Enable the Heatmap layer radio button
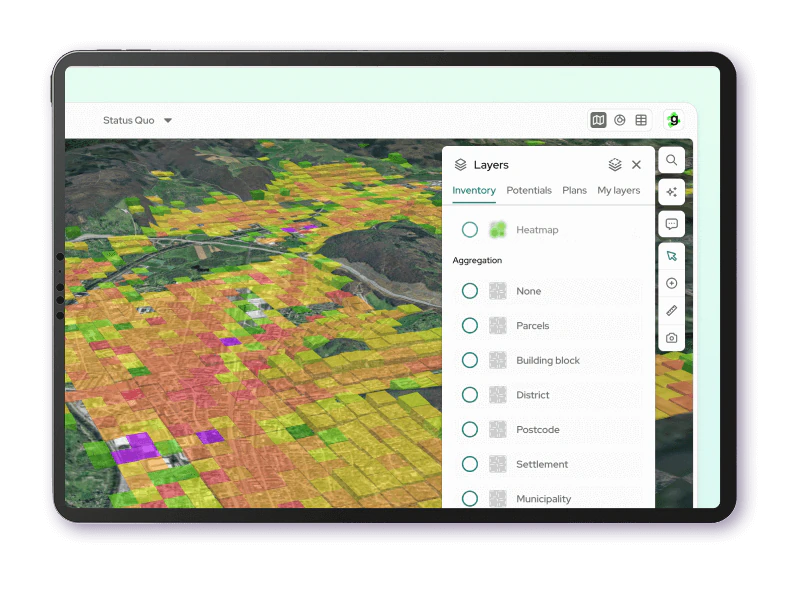This screenshot has height=594, width=798. pos(469,230)
